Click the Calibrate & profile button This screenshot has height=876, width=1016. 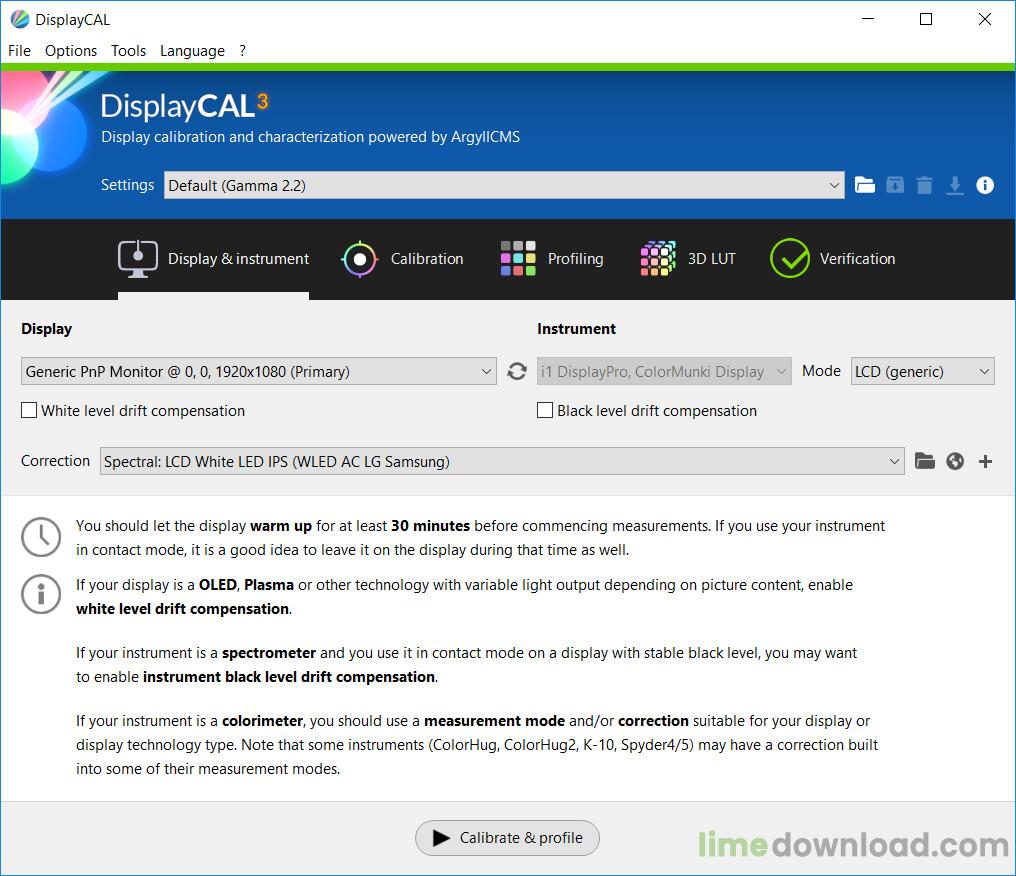click(507, 838)
